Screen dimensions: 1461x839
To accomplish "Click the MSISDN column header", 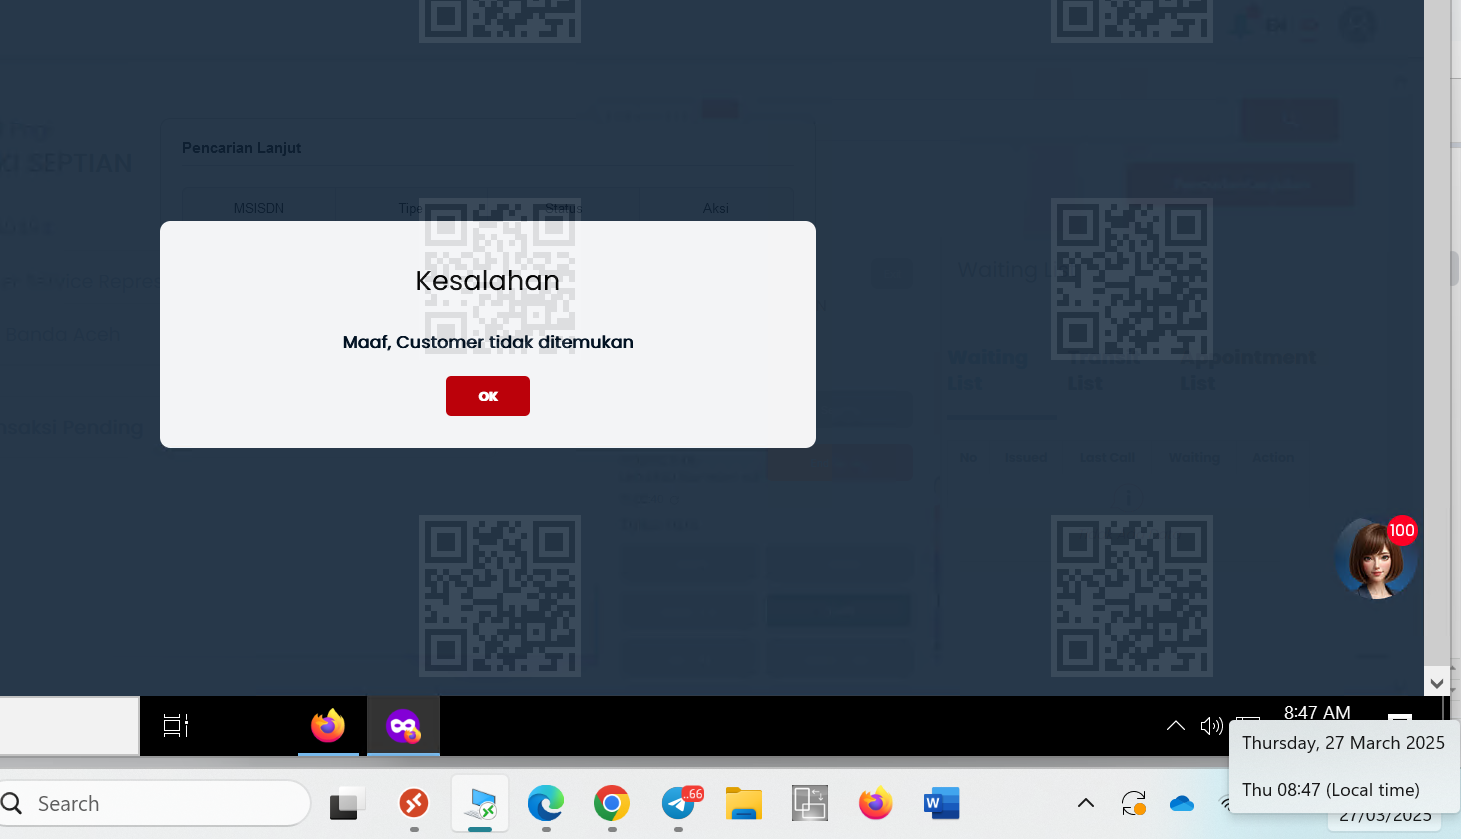I will tap(259, 208).
